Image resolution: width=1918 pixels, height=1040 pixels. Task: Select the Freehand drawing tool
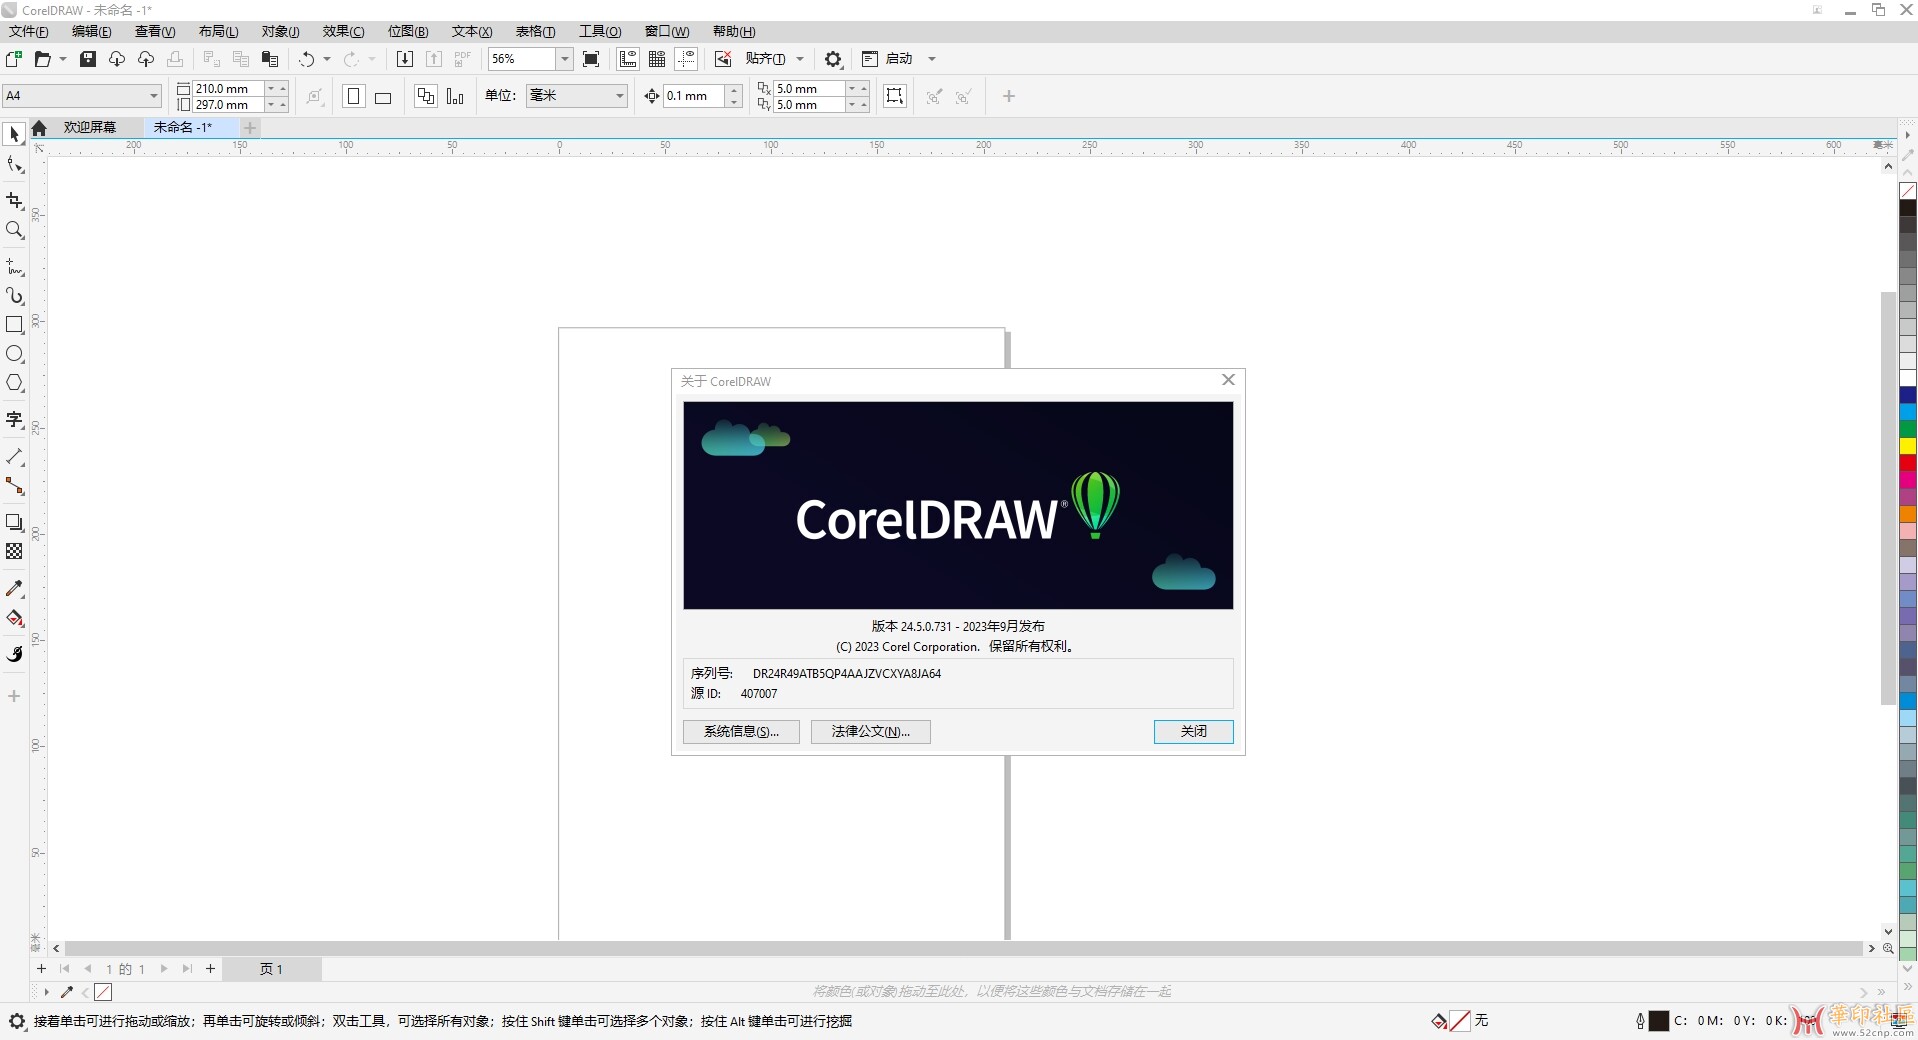[14, 267]
